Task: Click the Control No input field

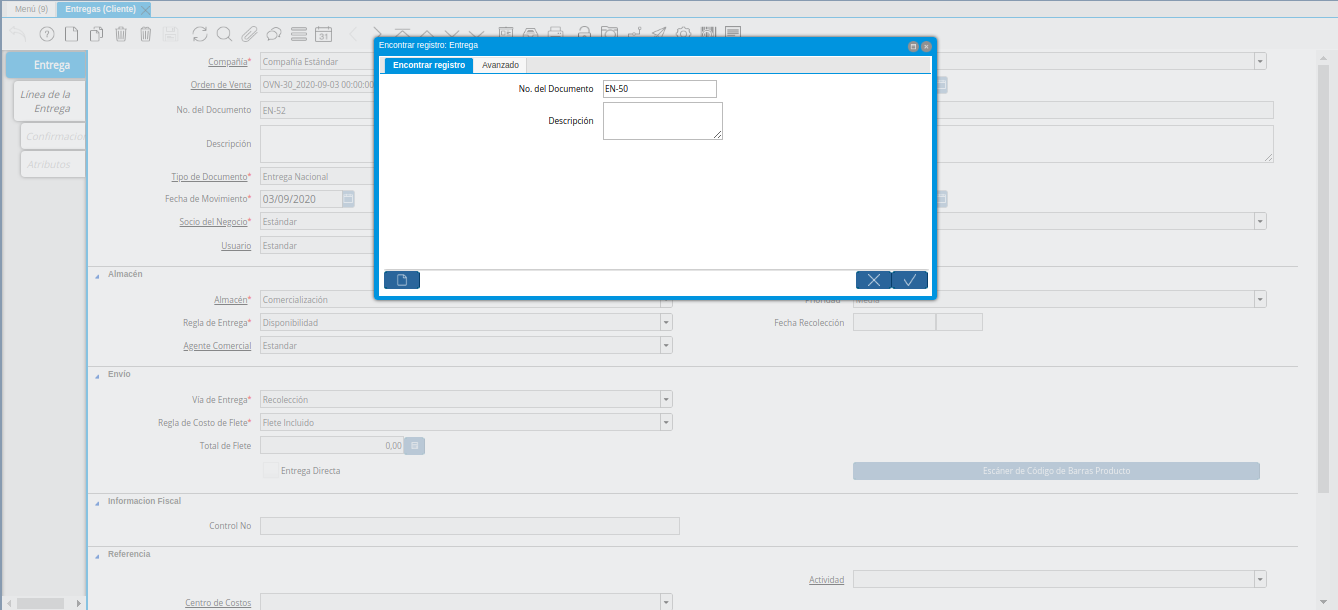Action: 470,526
